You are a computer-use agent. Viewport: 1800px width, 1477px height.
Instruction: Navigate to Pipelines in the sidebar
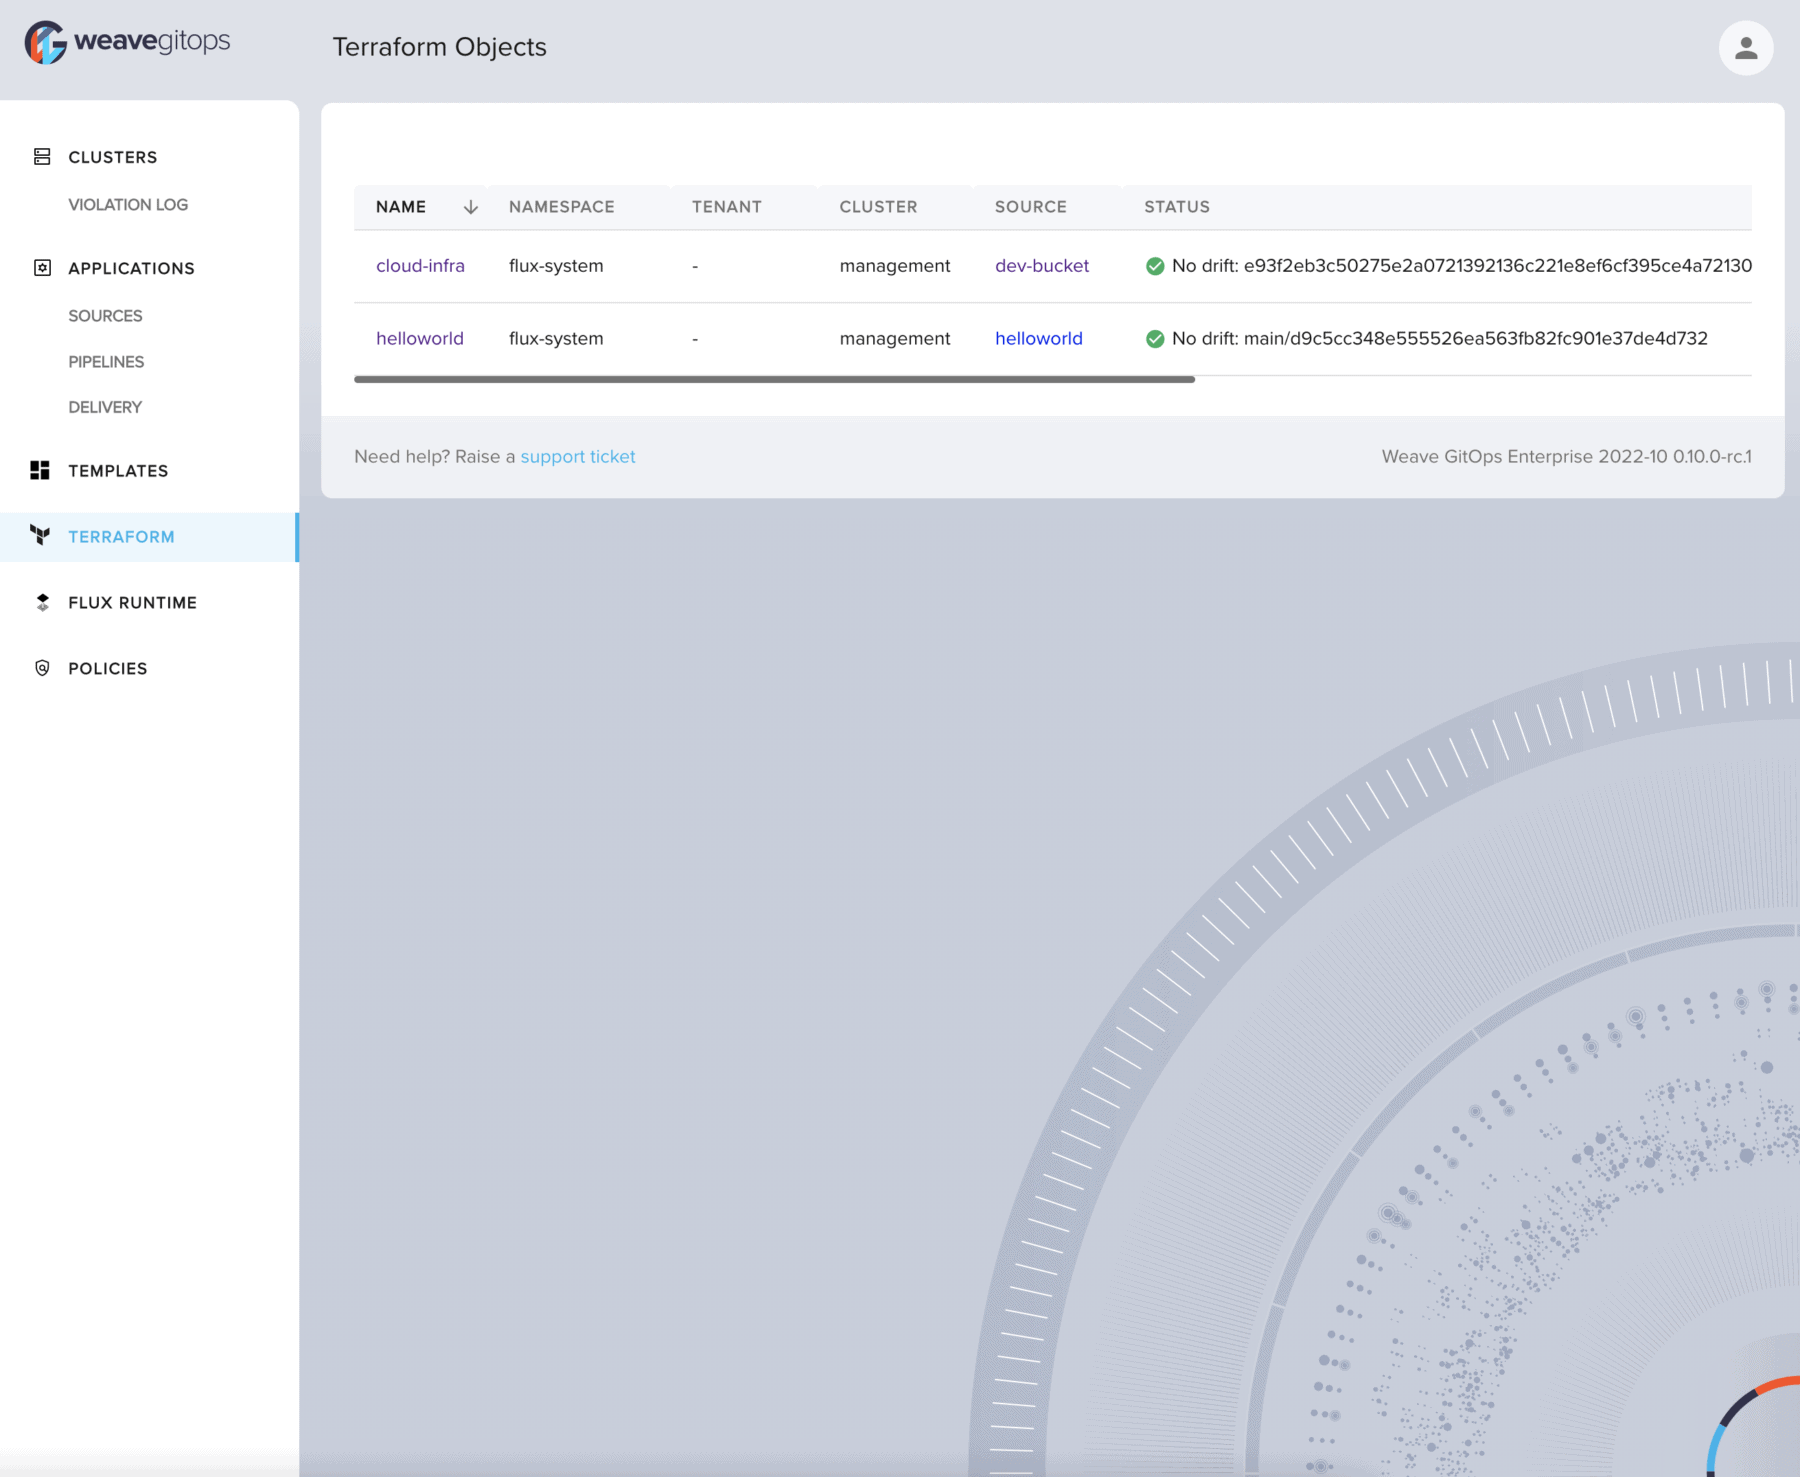[x=105, y=361]
